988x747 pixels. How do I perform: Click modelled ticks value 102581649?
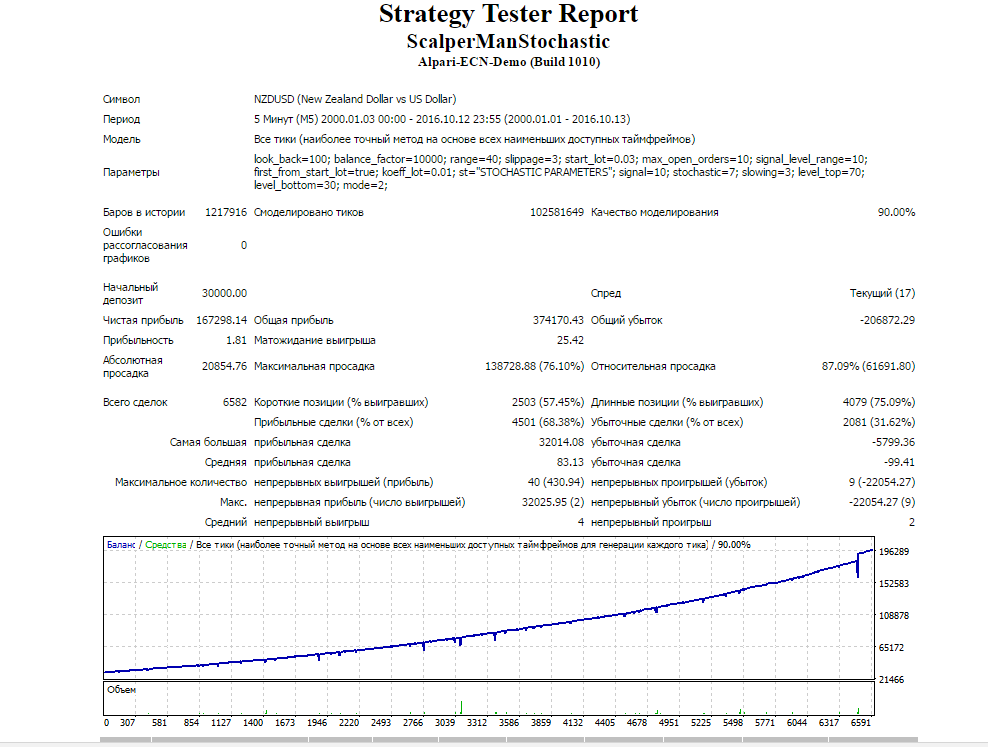coord(556,212)
